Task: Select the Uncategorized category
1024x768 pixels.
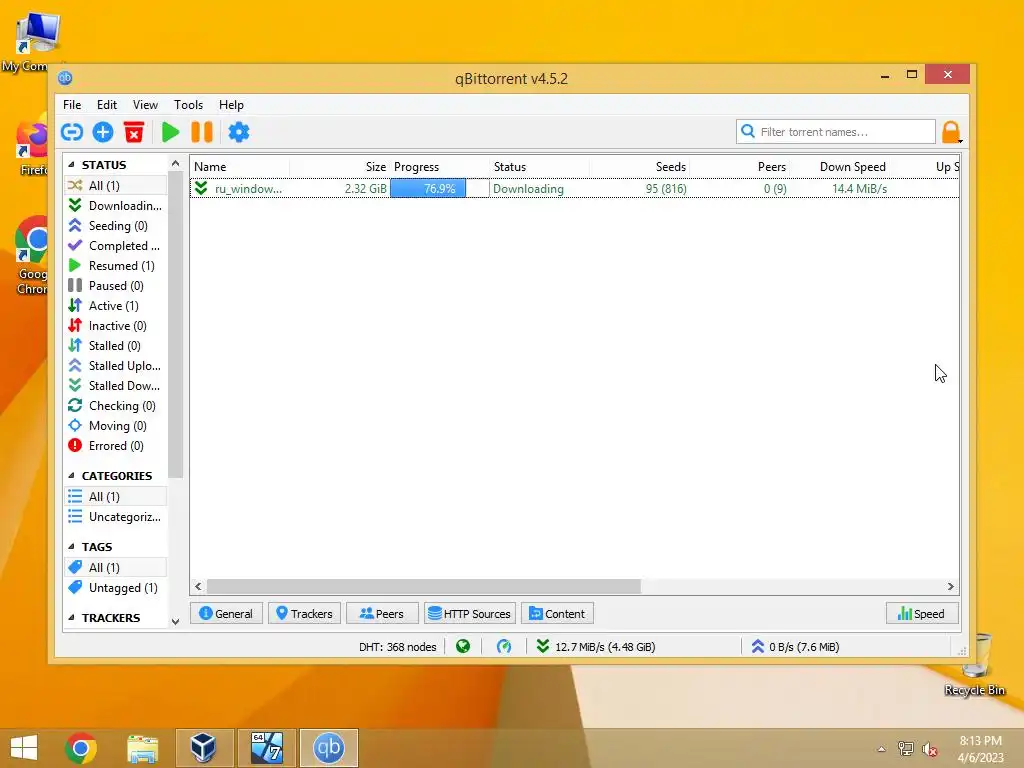Action: pos(116,517)
